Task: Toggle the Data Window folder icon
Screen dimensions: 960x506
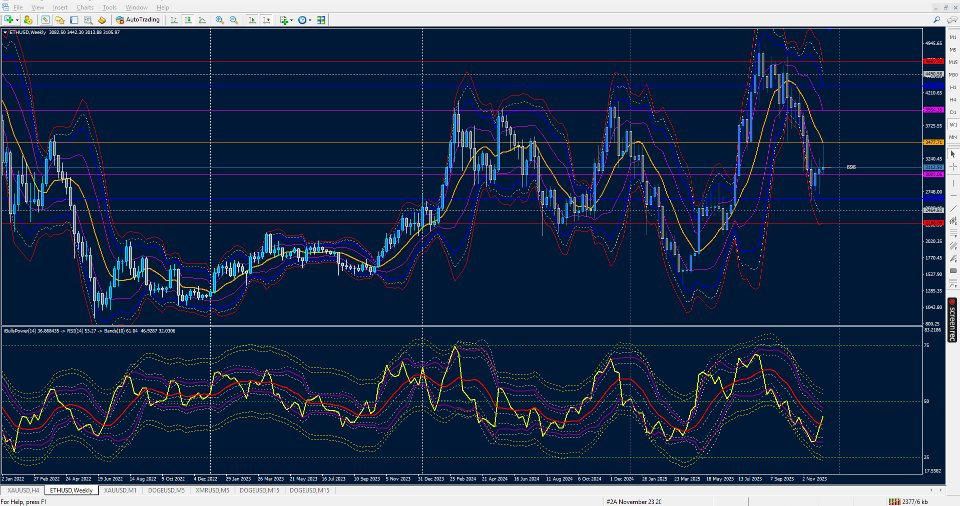Action: pyautogui.click(x=60, y=20)
